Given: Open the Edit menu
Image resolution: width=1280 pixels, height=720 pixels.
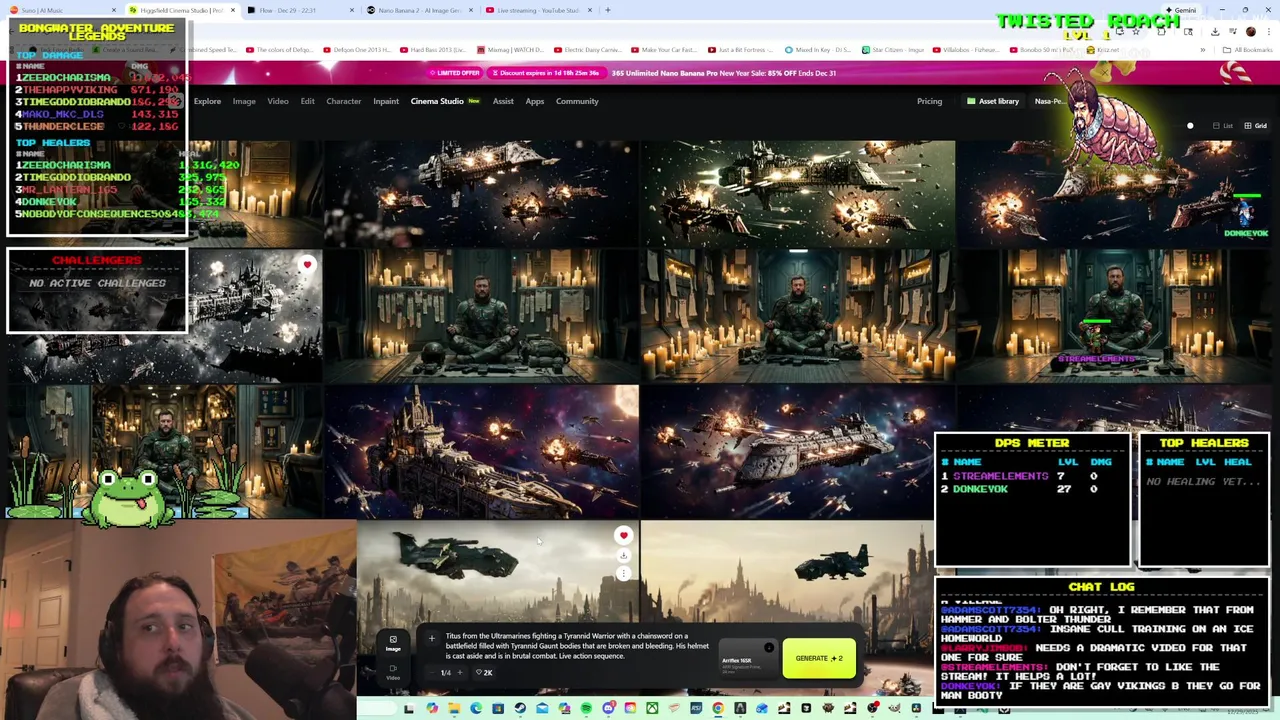Looking at the screenshot, I should point(307,101).
